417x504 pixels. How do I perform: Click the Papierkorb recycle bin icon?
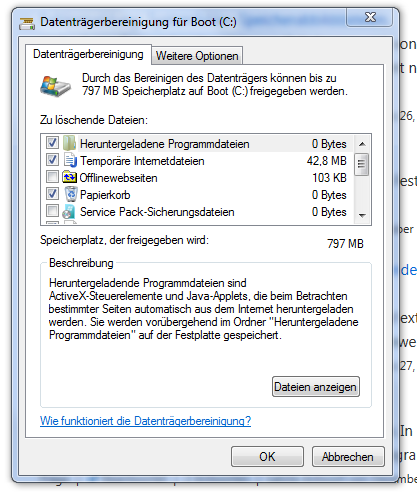pos(70,194)
